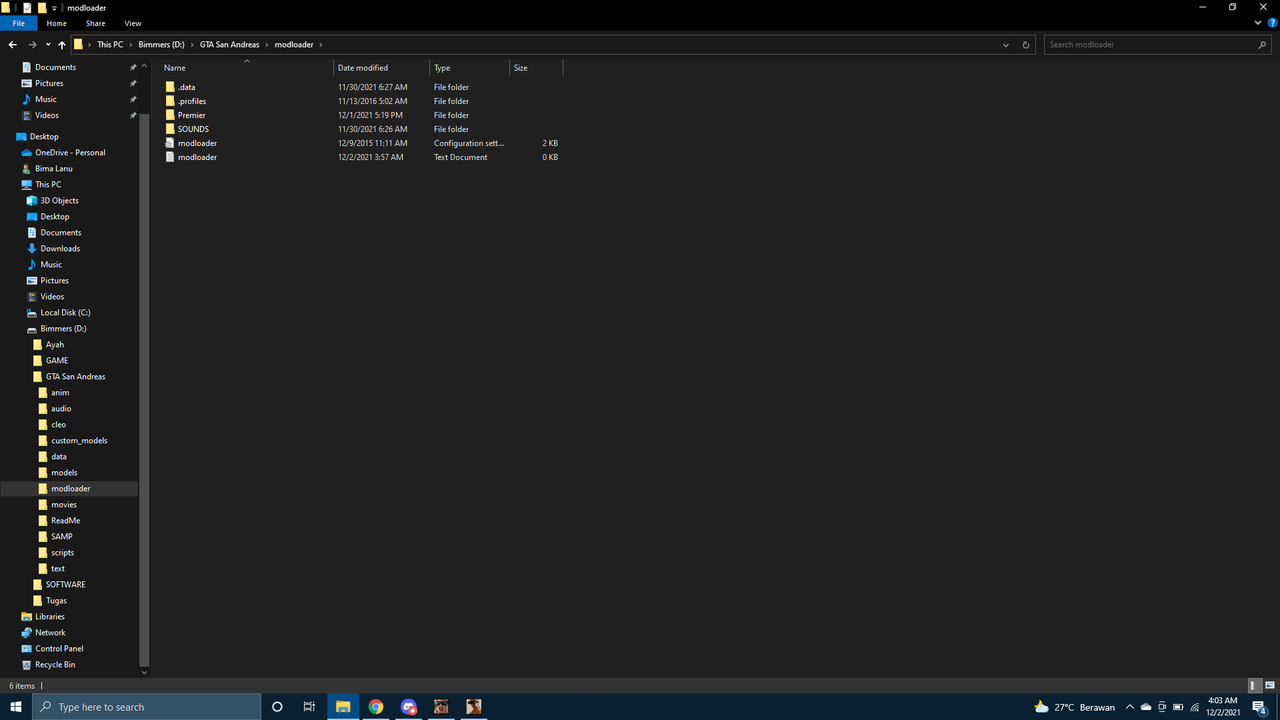Open Recycle Bin from sidebar
This screenshot has height=720, width=1280.
55,664
